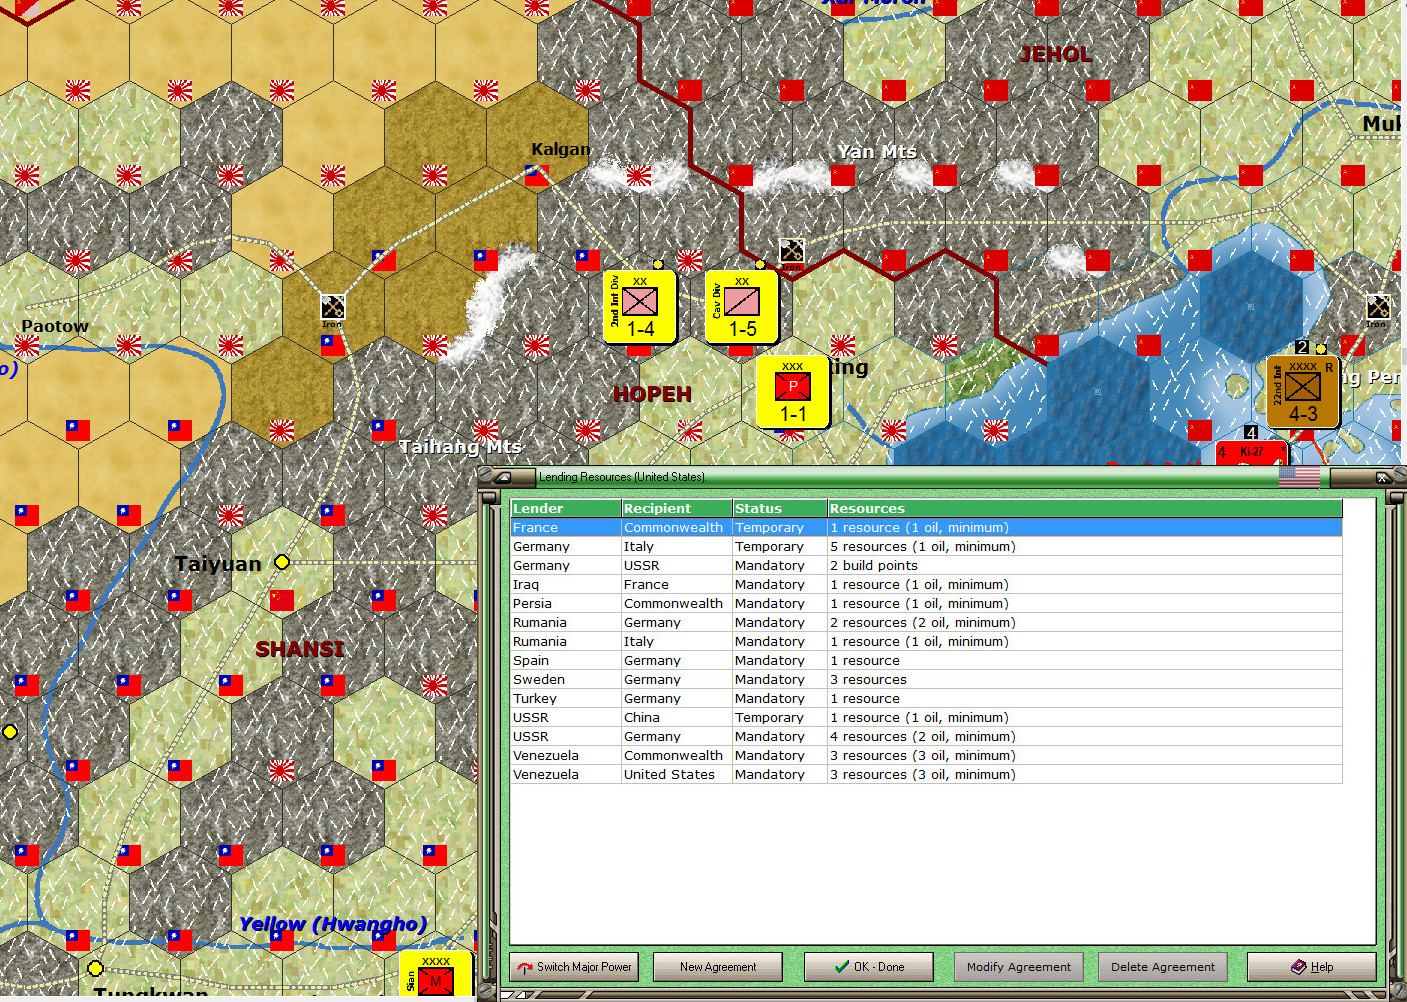The image size is (1407, 1002).
Task: Click the Yellow (Hwangho) river label
Action: coord(333,924)
